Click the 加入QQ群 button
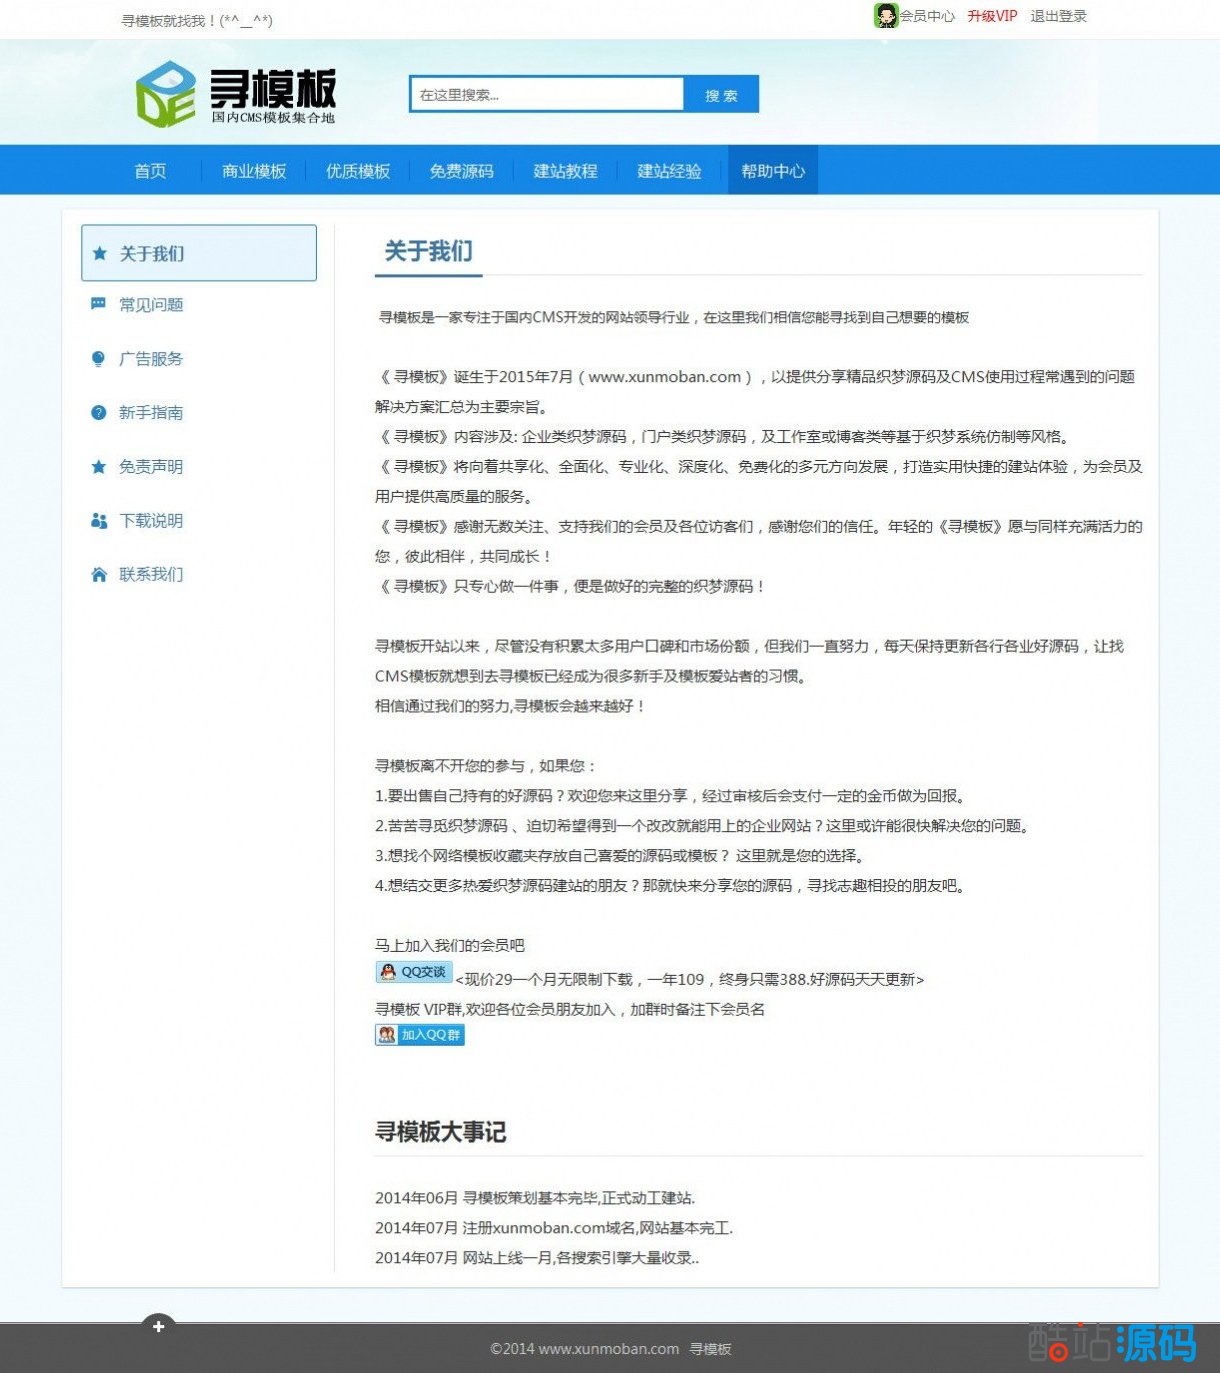This screenshot has height=1373, width=1220. pos(420,1035)
